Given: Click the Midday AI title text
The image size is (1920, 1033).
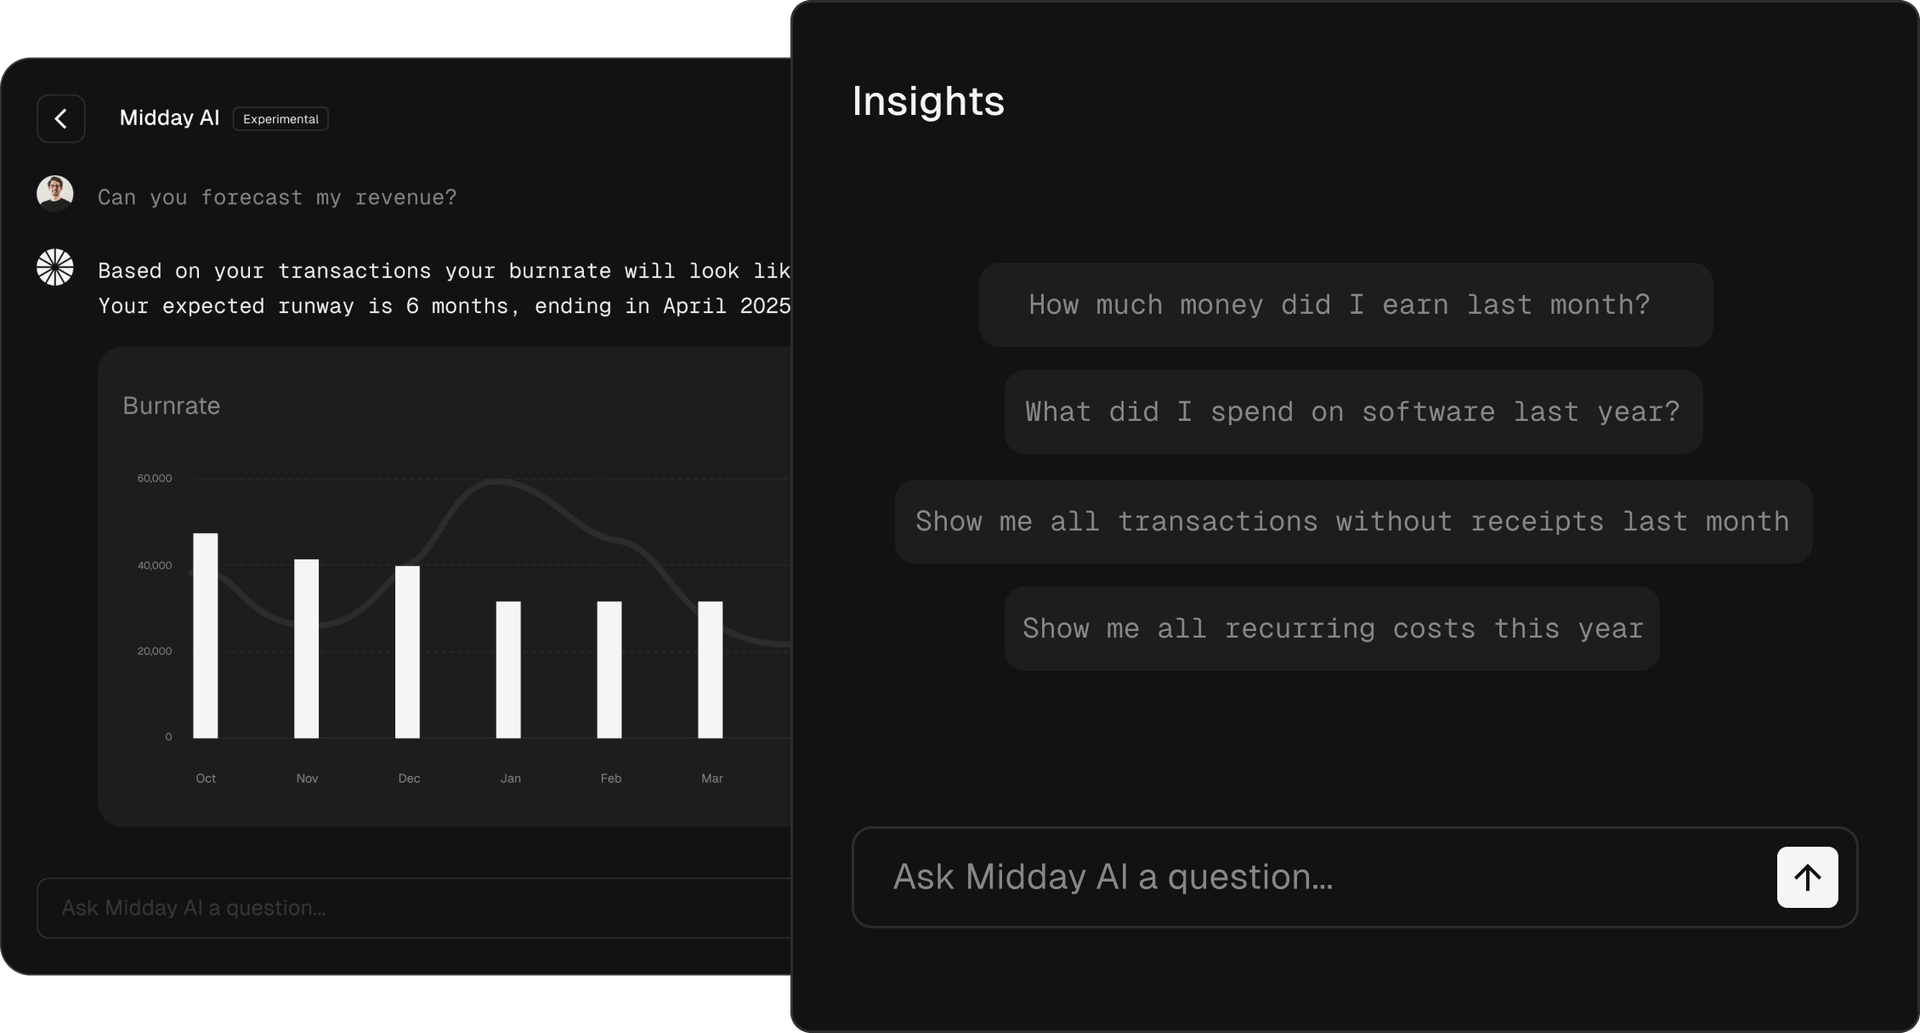Looking at the screenshot, I should pyautogui.click(x=170, y=118).
